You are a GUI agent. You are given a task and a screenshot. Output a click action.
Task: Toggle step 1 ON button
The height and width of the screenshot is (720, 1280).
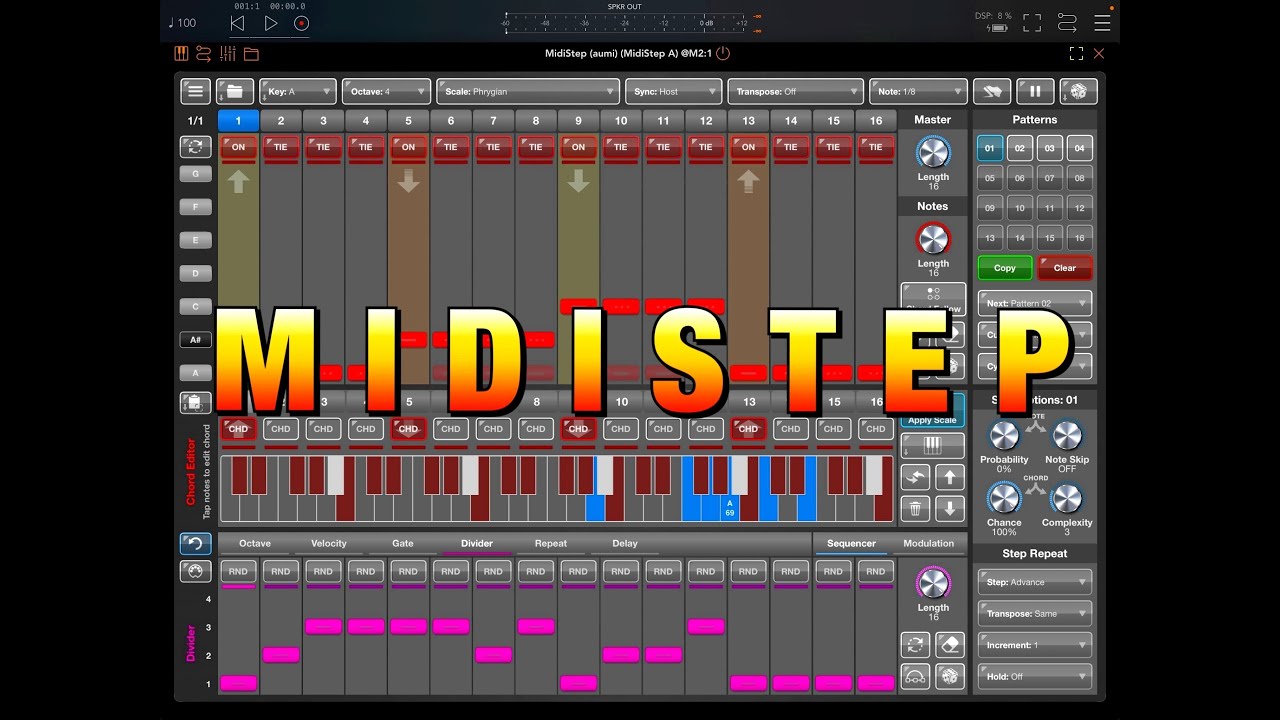(238, 147)
